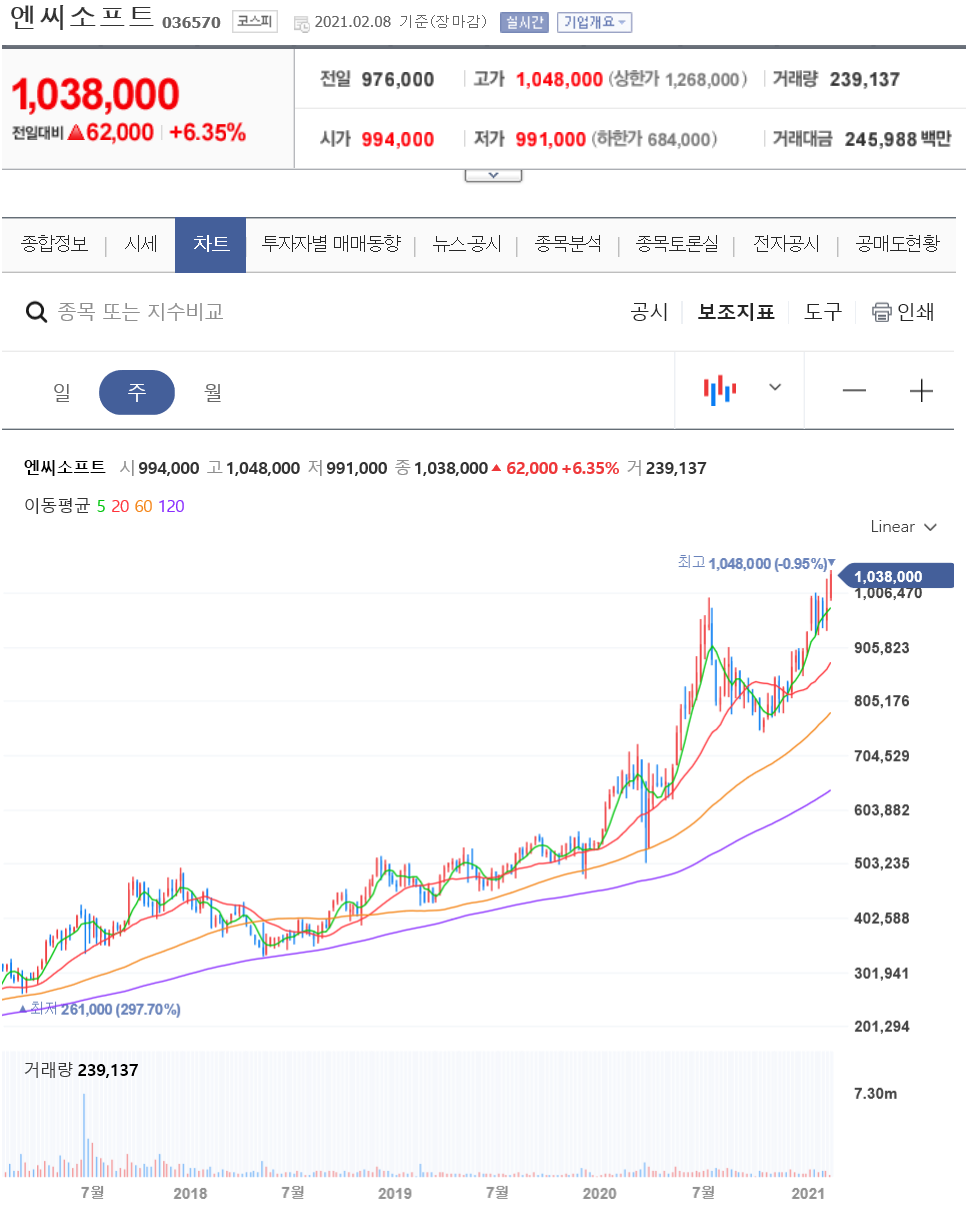This screenshot has width=966, height=1225.
Task: Click the 인쇄 print label
Action: coord(915,312)
